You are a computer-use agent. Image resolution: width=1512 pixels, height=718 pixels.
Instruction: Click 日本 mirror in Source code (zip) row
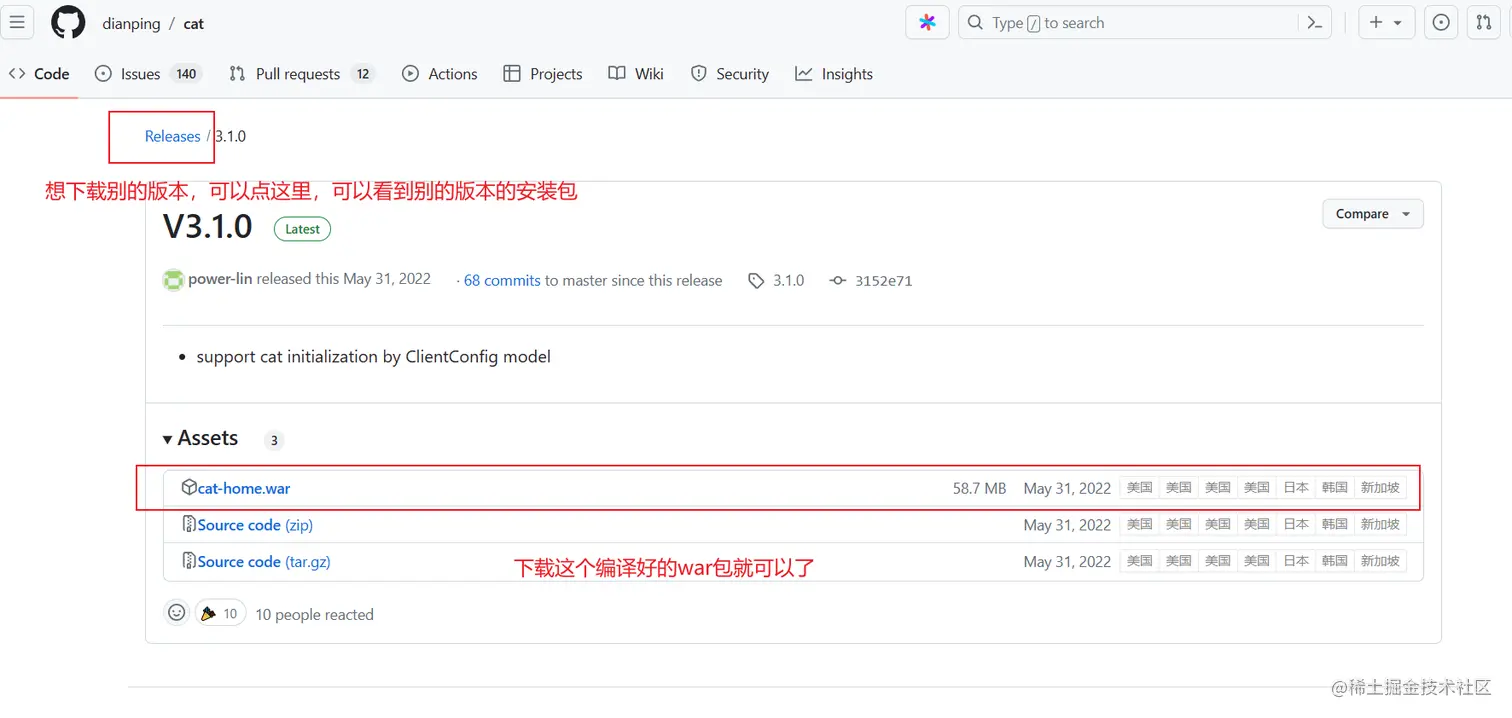point(1296,524)
